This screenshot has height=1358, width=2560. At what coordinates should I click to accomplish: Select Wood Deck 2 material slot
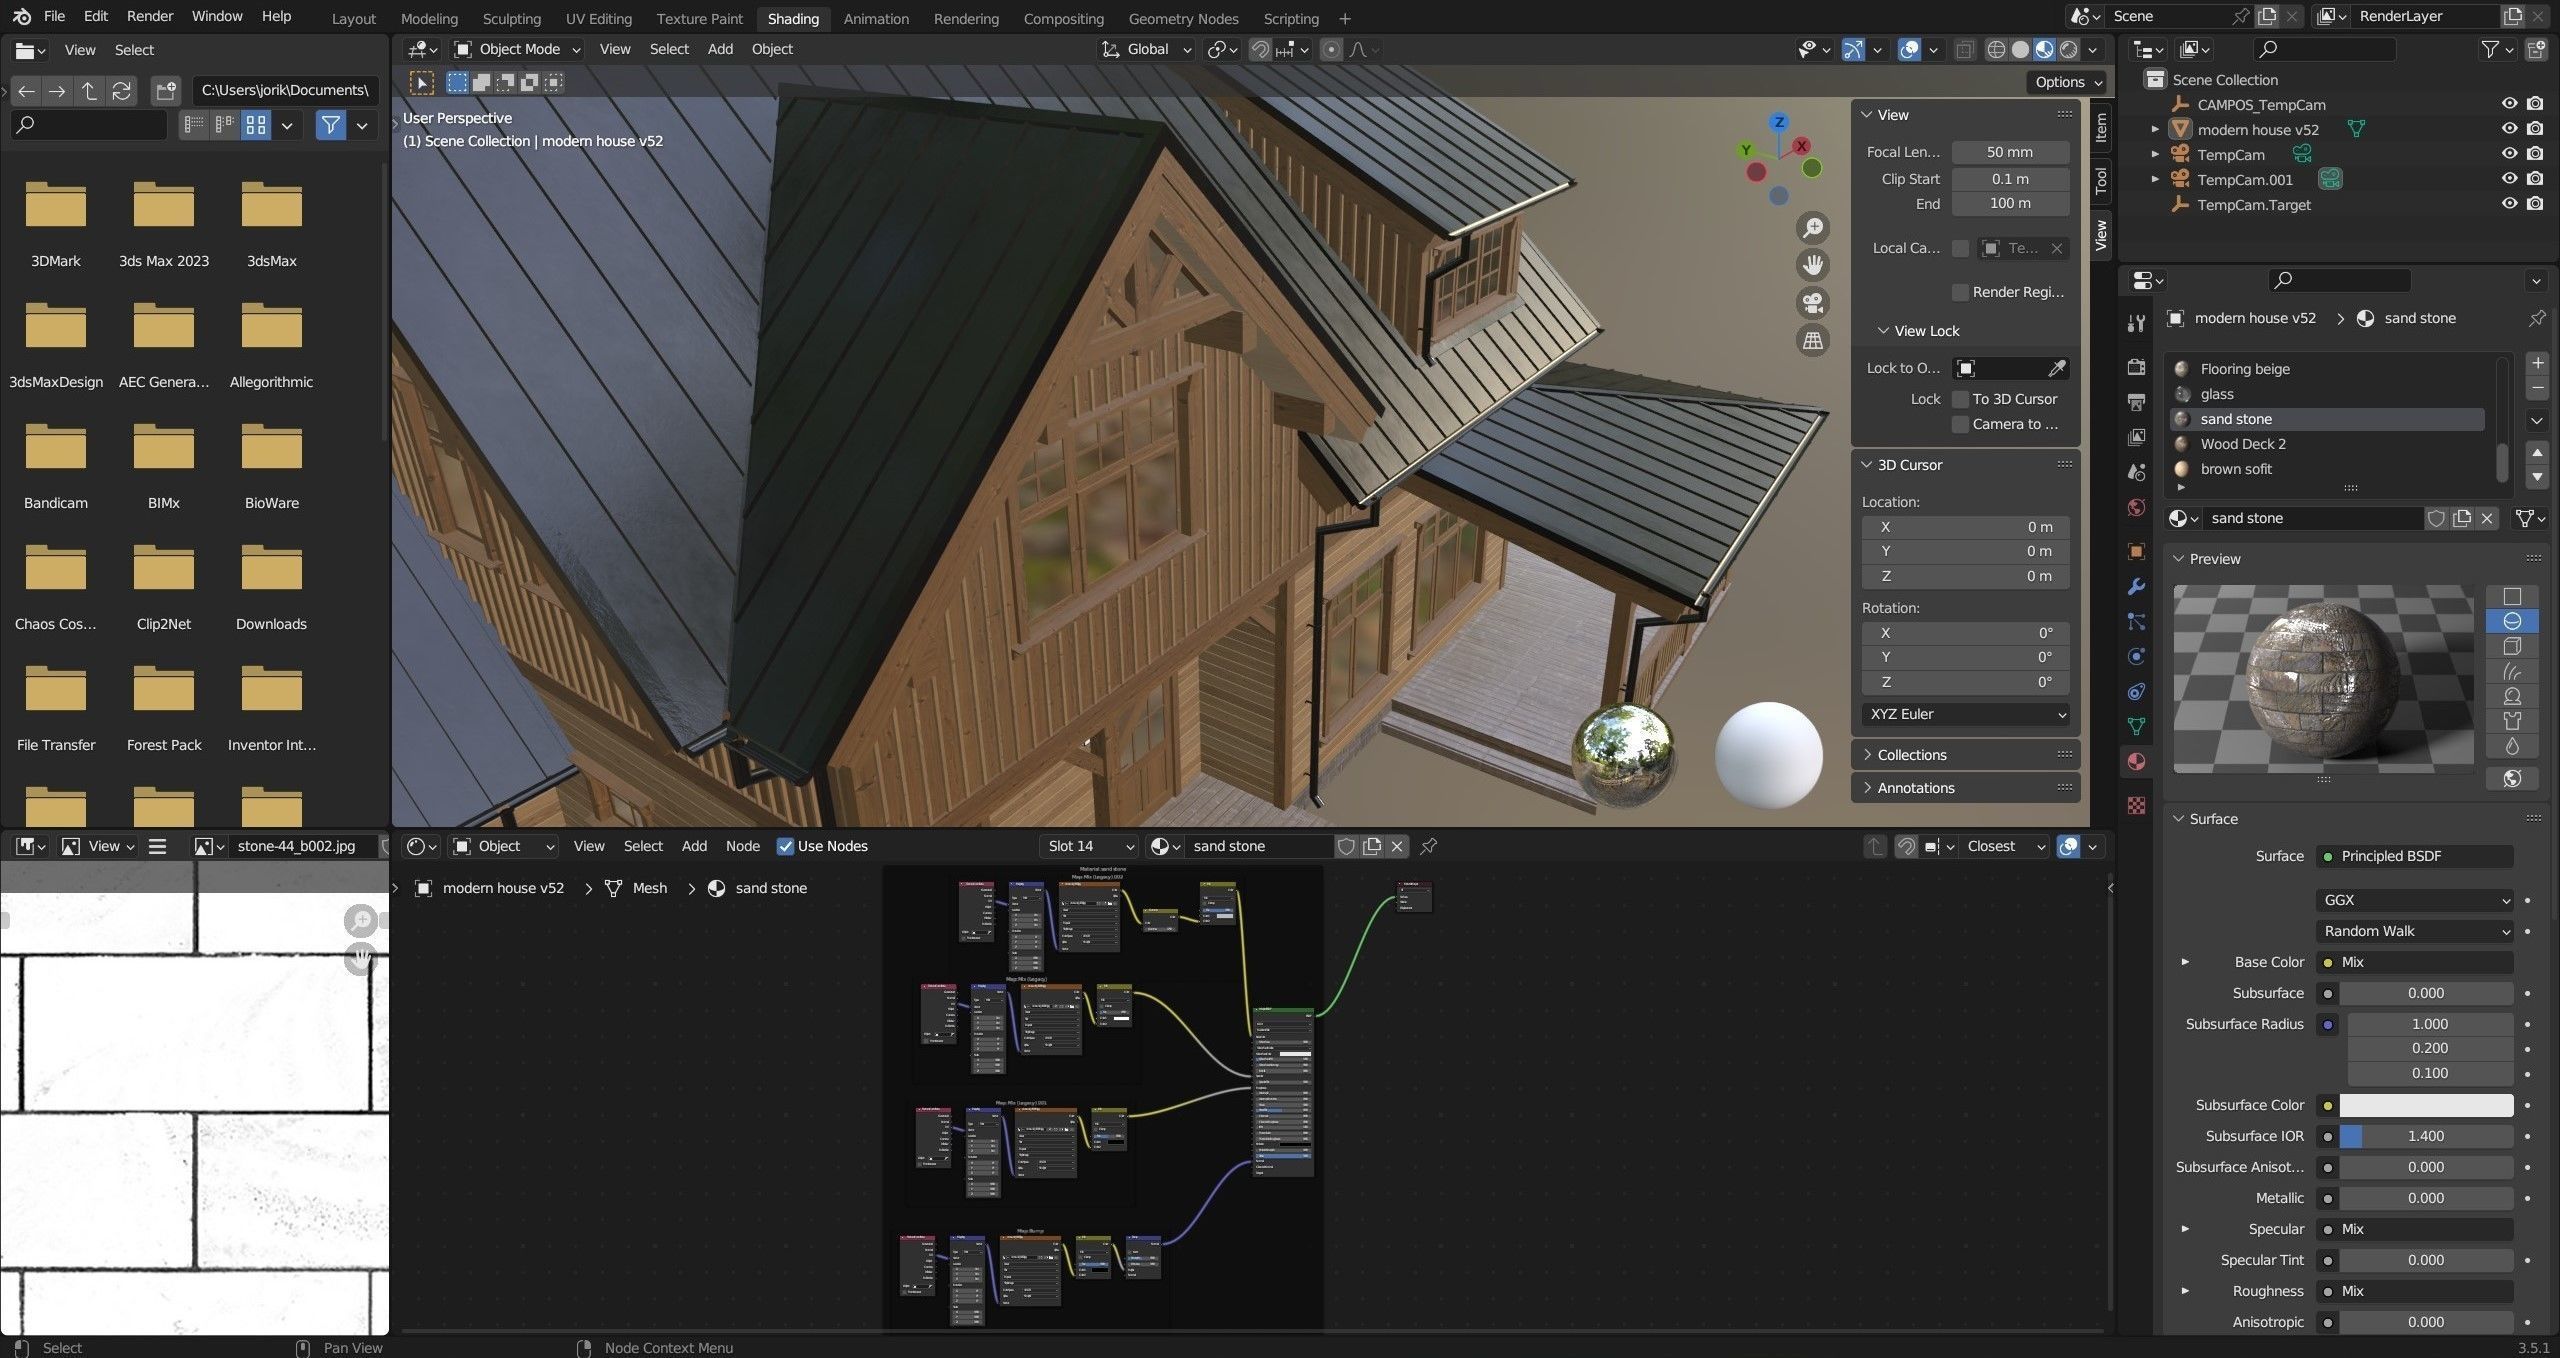(2328, 444)
